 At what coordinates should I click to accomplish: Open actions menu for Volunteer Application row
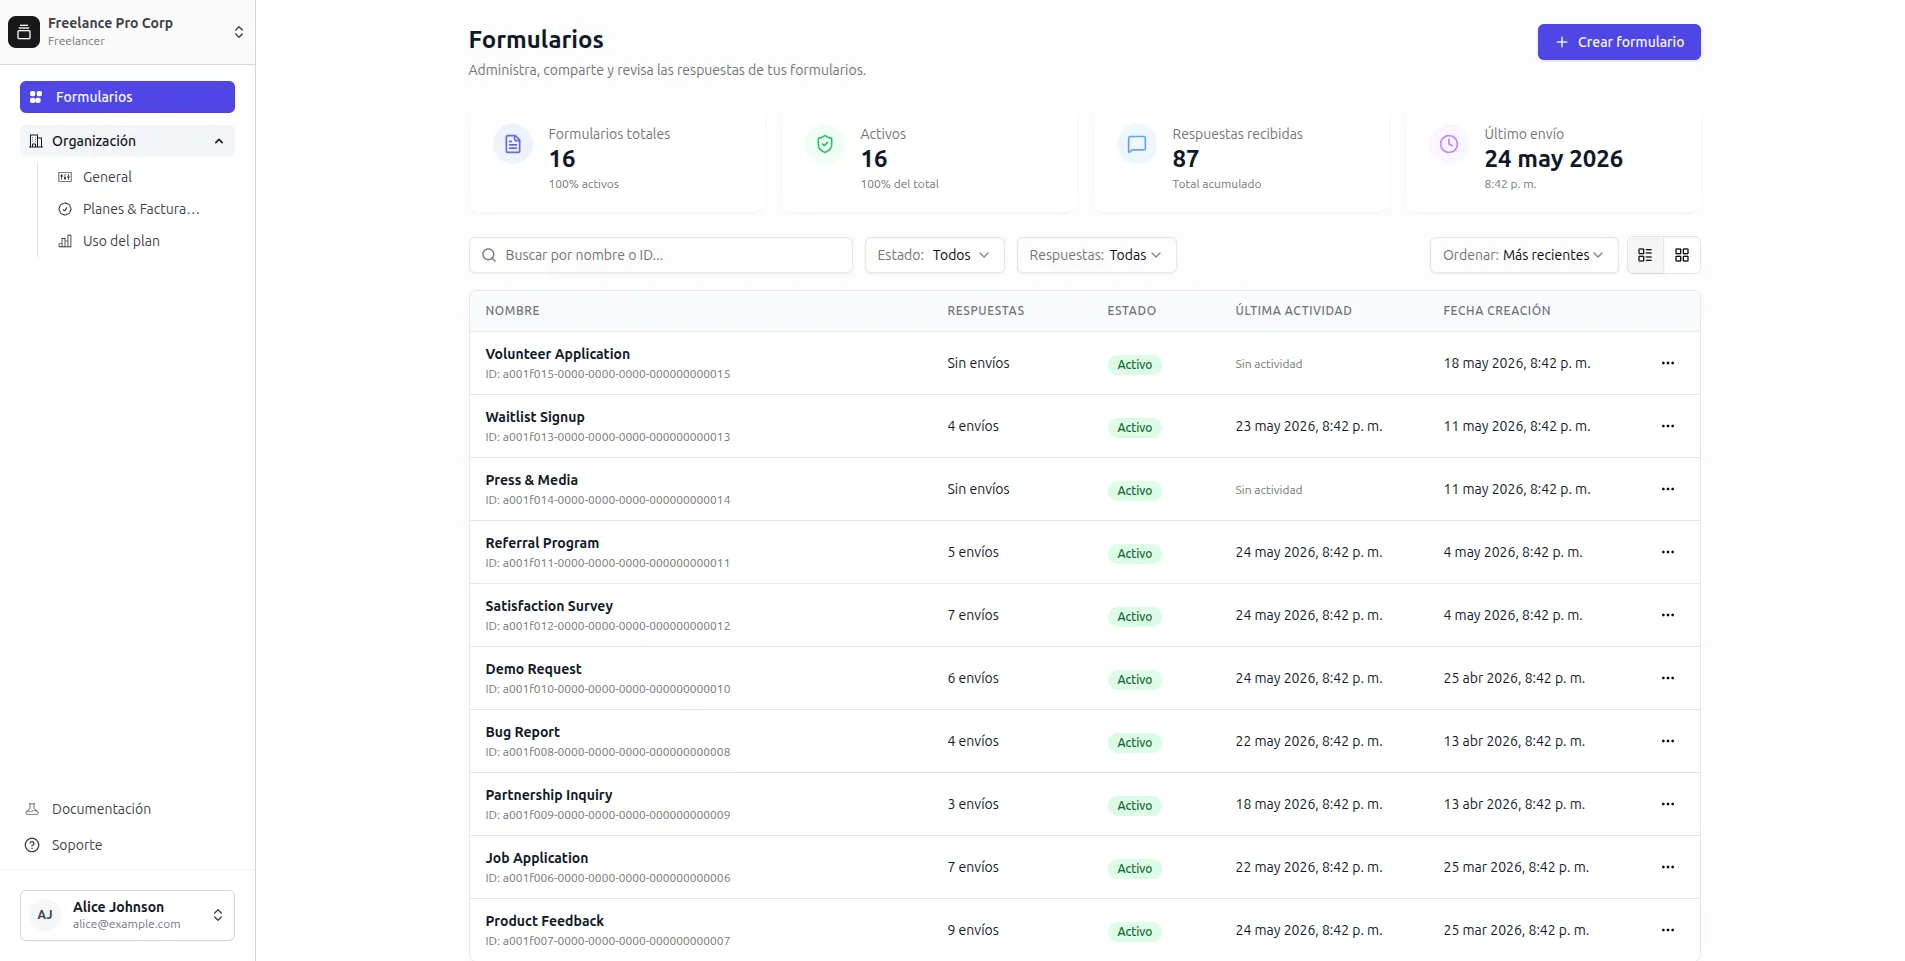click(x=1667, y=363)
